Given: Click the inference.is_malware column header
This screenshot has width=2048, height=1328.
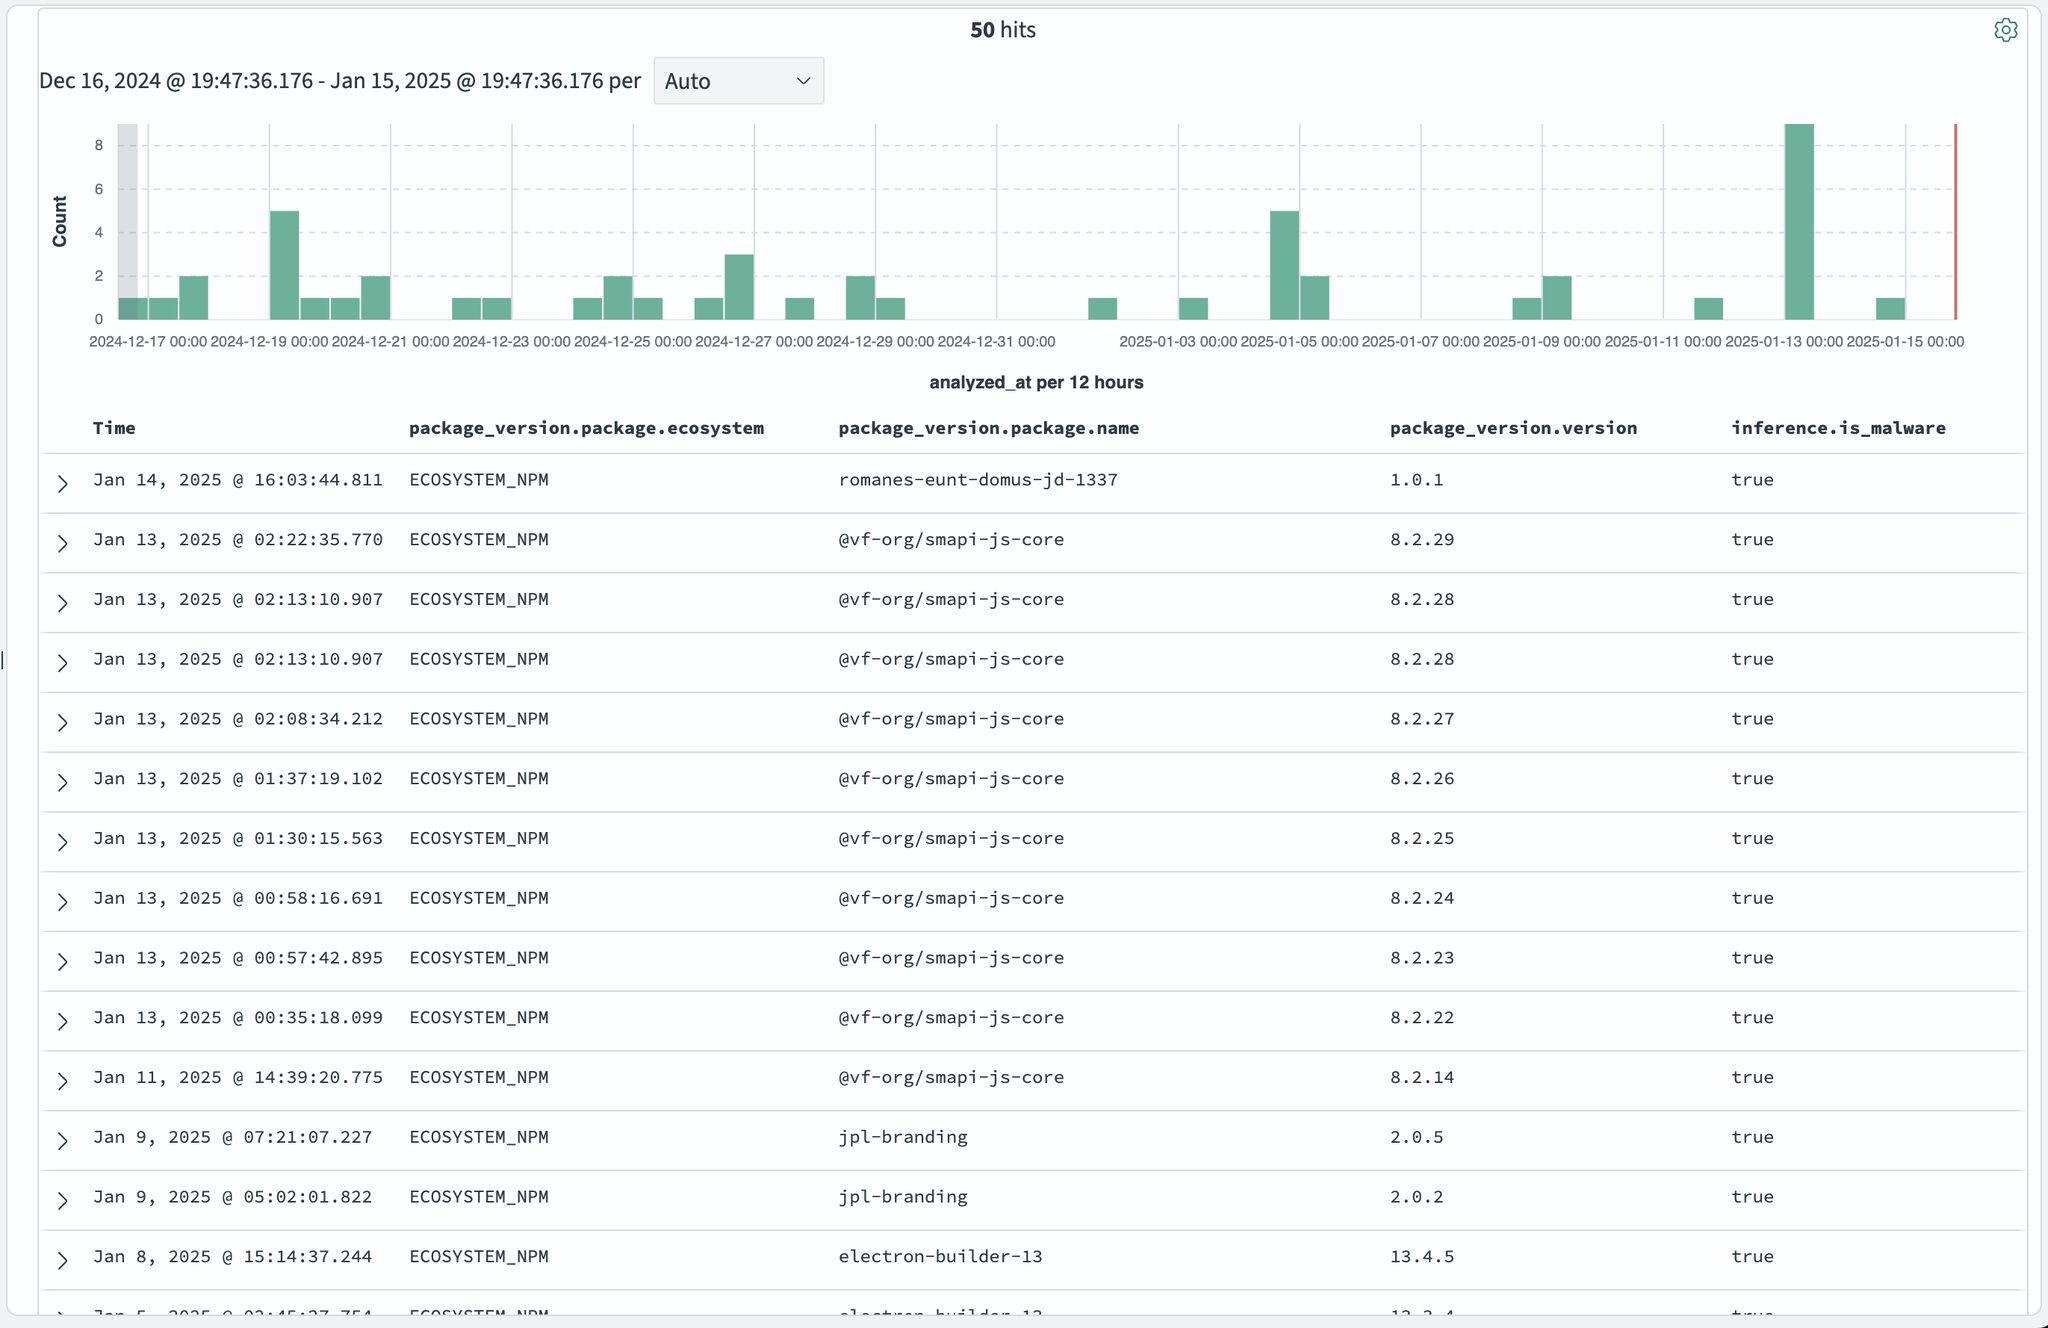Looking at the screenshot, I should [1838, 428].
